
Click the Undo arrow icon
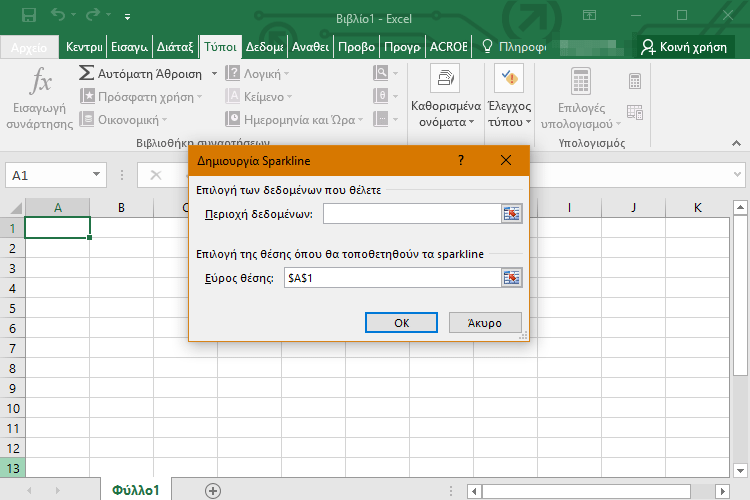click(58, 15)
